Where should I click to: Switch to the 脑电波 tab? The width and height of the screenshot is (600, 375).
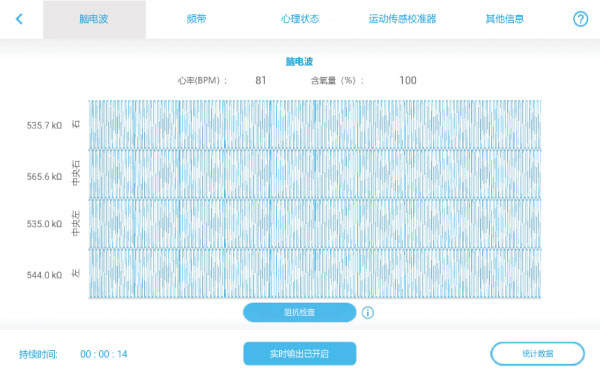[x=94, y=19]
